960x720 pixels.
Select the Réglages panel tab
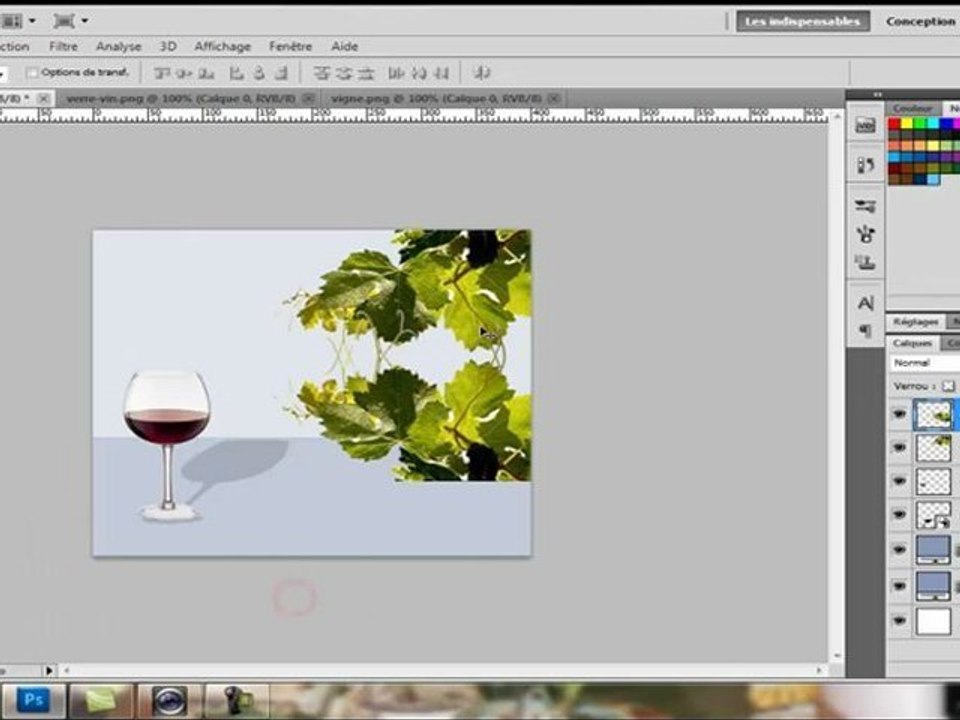coord(915,321)
